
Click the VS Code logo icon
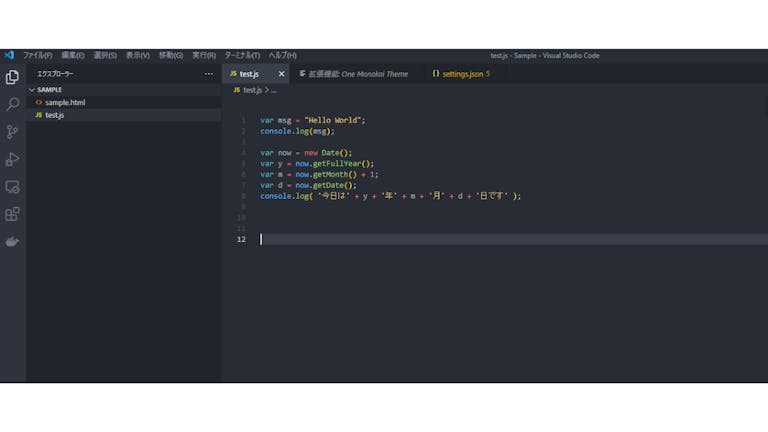(9, 55)
